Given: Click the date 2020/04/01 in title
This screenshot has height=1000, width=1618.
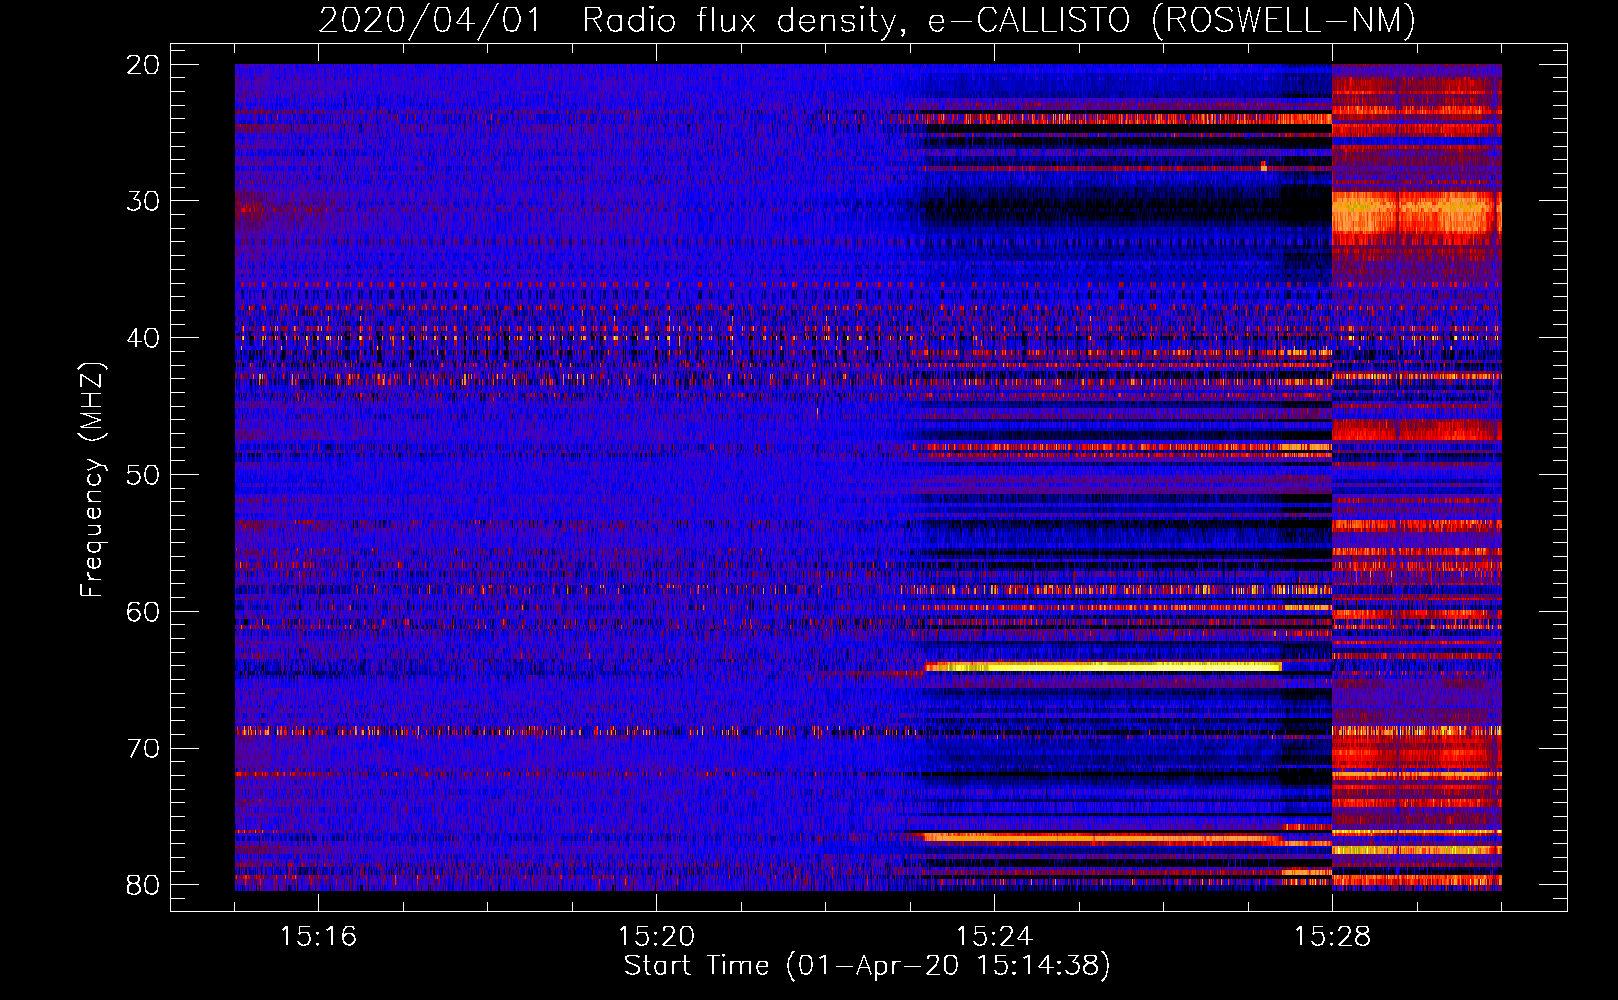Looking at the screenshot, I should 430,20.
